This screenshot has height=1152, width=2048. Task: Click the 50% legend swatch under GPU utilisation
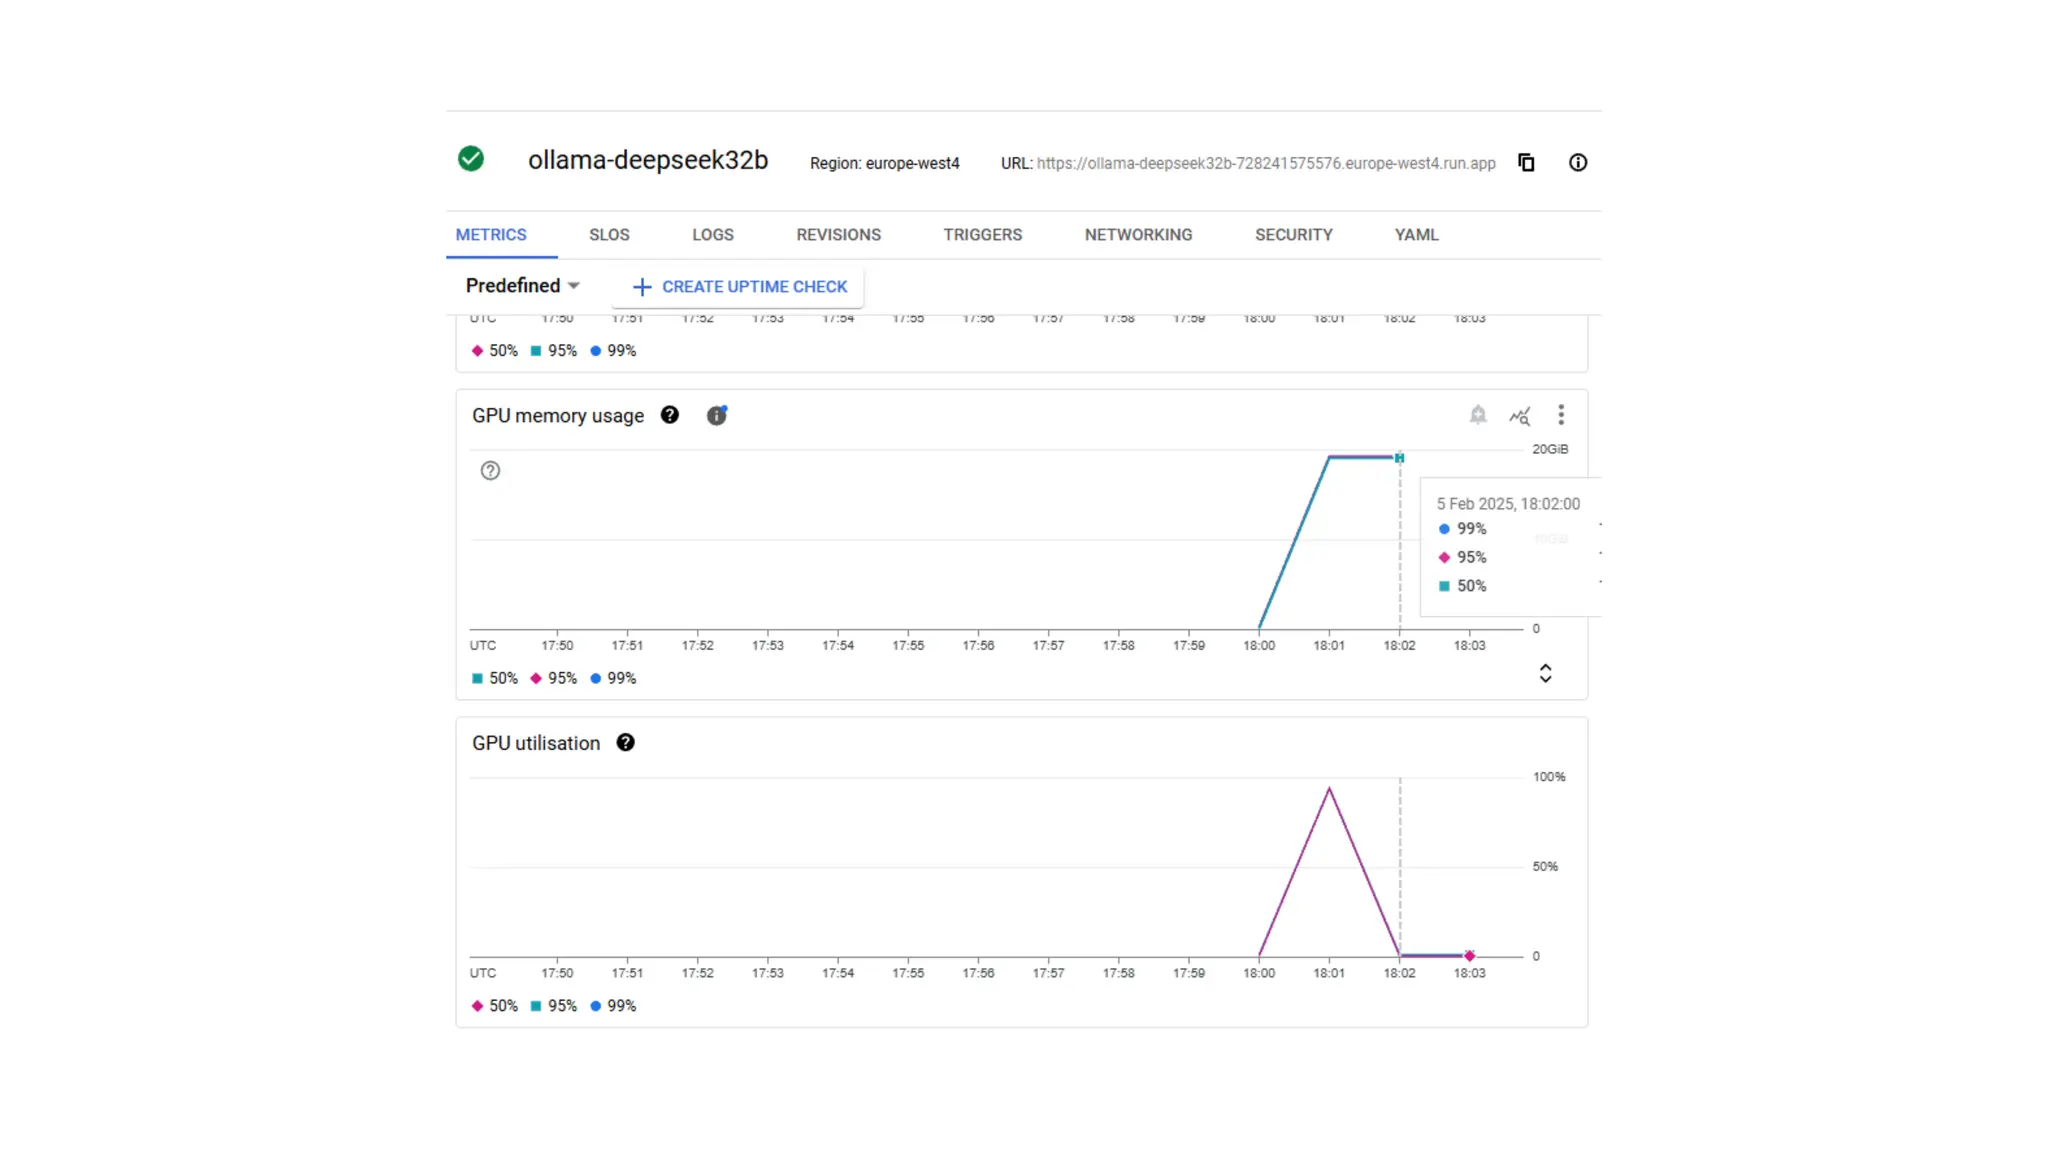(x=478, y=1006)
